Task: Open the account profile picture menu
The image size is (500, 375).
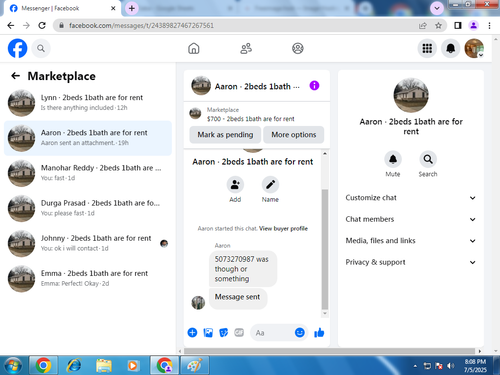Action: [474, 49]
